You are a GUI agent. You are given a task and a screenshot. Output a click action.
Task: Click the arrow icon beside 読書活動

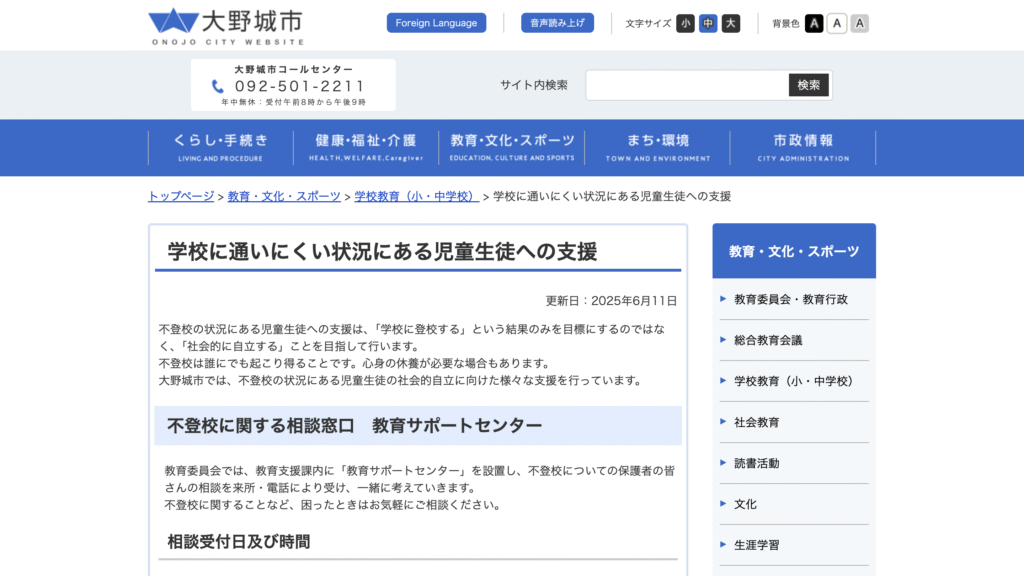pos(720,463)
